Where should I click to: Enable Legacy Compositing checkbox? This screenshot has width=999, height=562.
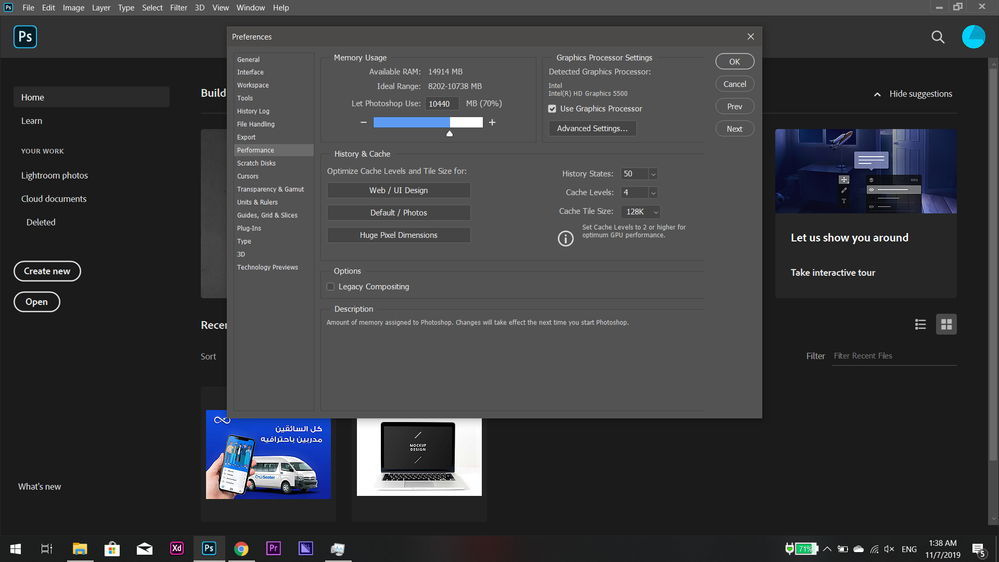click(x=330, y=287)
